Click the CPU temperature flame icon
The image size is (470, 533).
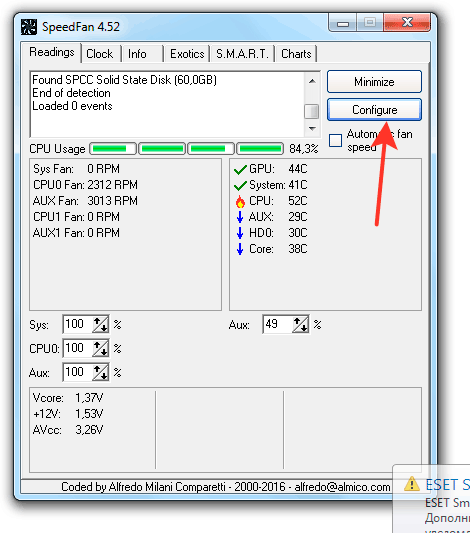(x=240, y=201)
